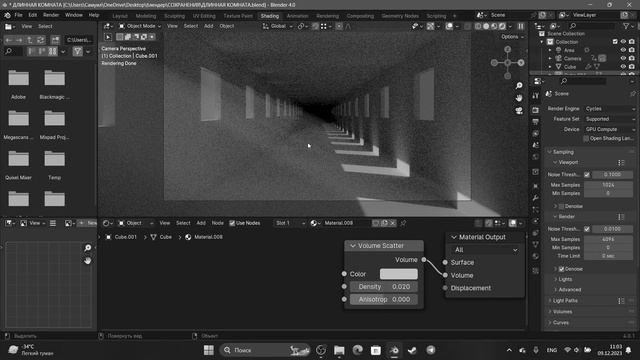640x360 pixels.
Task: Toggle X-ray mode in viewport header
Action: click(467, 26)
